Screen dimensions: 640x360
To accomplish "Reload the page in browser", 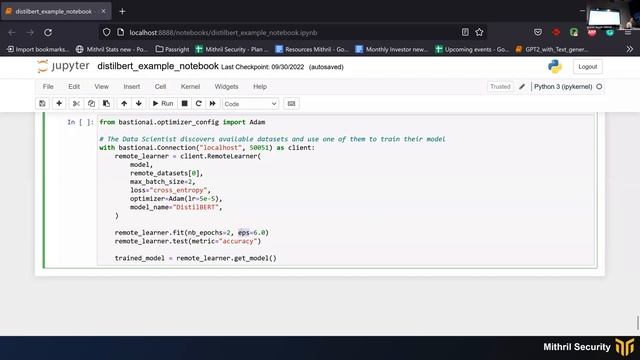I will (48, 32).
